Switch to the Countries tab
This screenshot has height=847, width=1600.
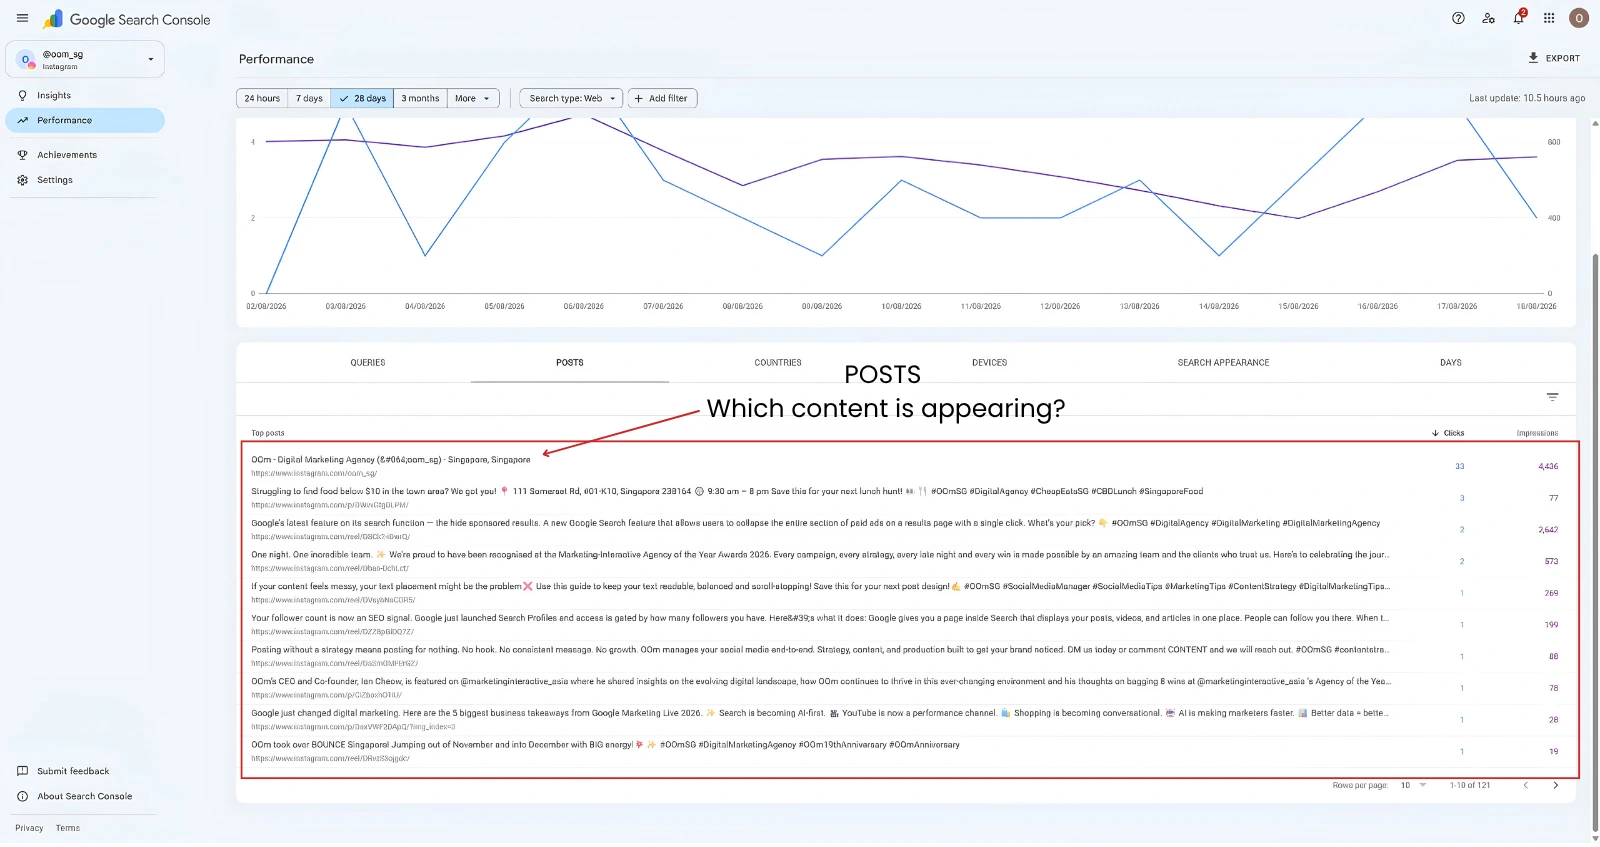coord(778,363)
